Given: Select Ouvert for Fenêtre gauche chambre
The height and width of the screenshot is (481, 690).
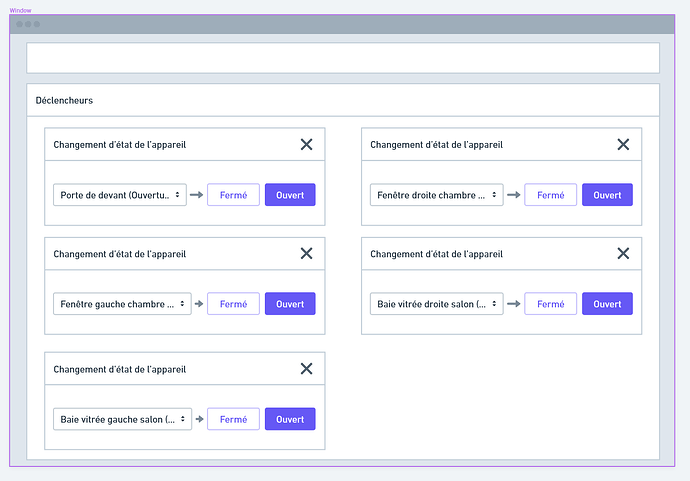Looking at the screenshot, I should coord(290,304).
